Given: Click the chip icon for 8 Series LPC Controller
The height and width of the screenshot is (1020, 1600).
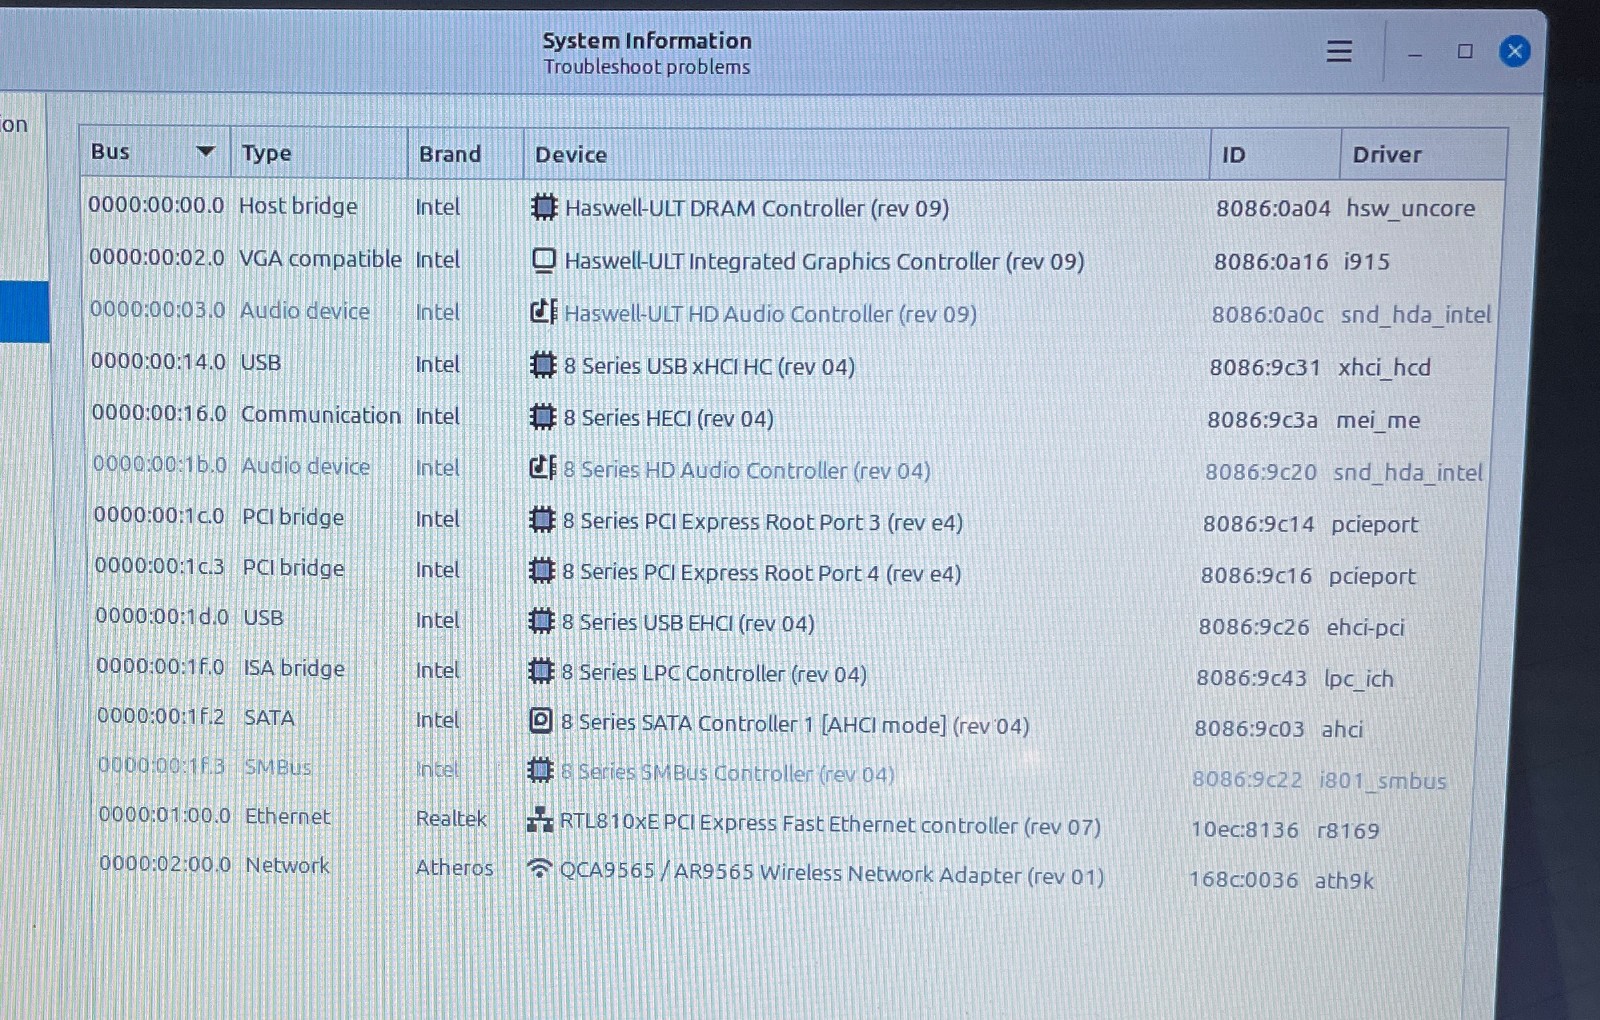Looking at the screenshot, I should click(x=541, y=671).
